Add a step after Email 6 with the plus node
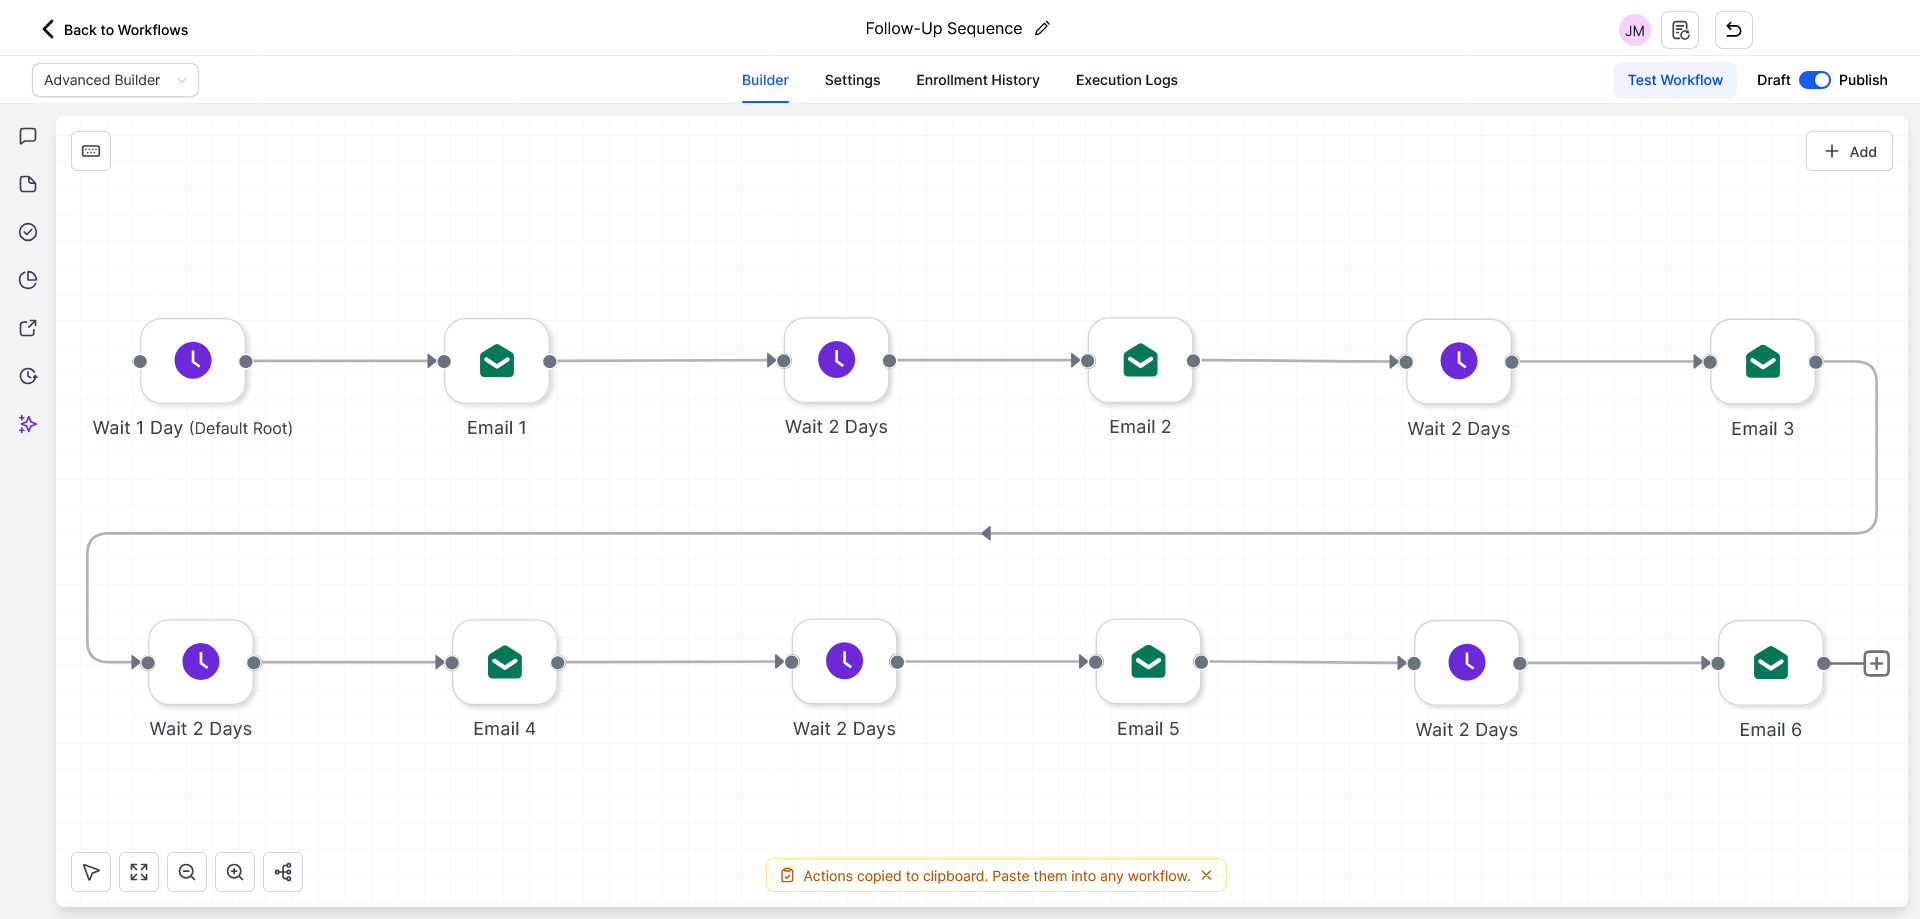Image resolution: width=1920 pixels, height=919 pixels. click(1877, 663)
